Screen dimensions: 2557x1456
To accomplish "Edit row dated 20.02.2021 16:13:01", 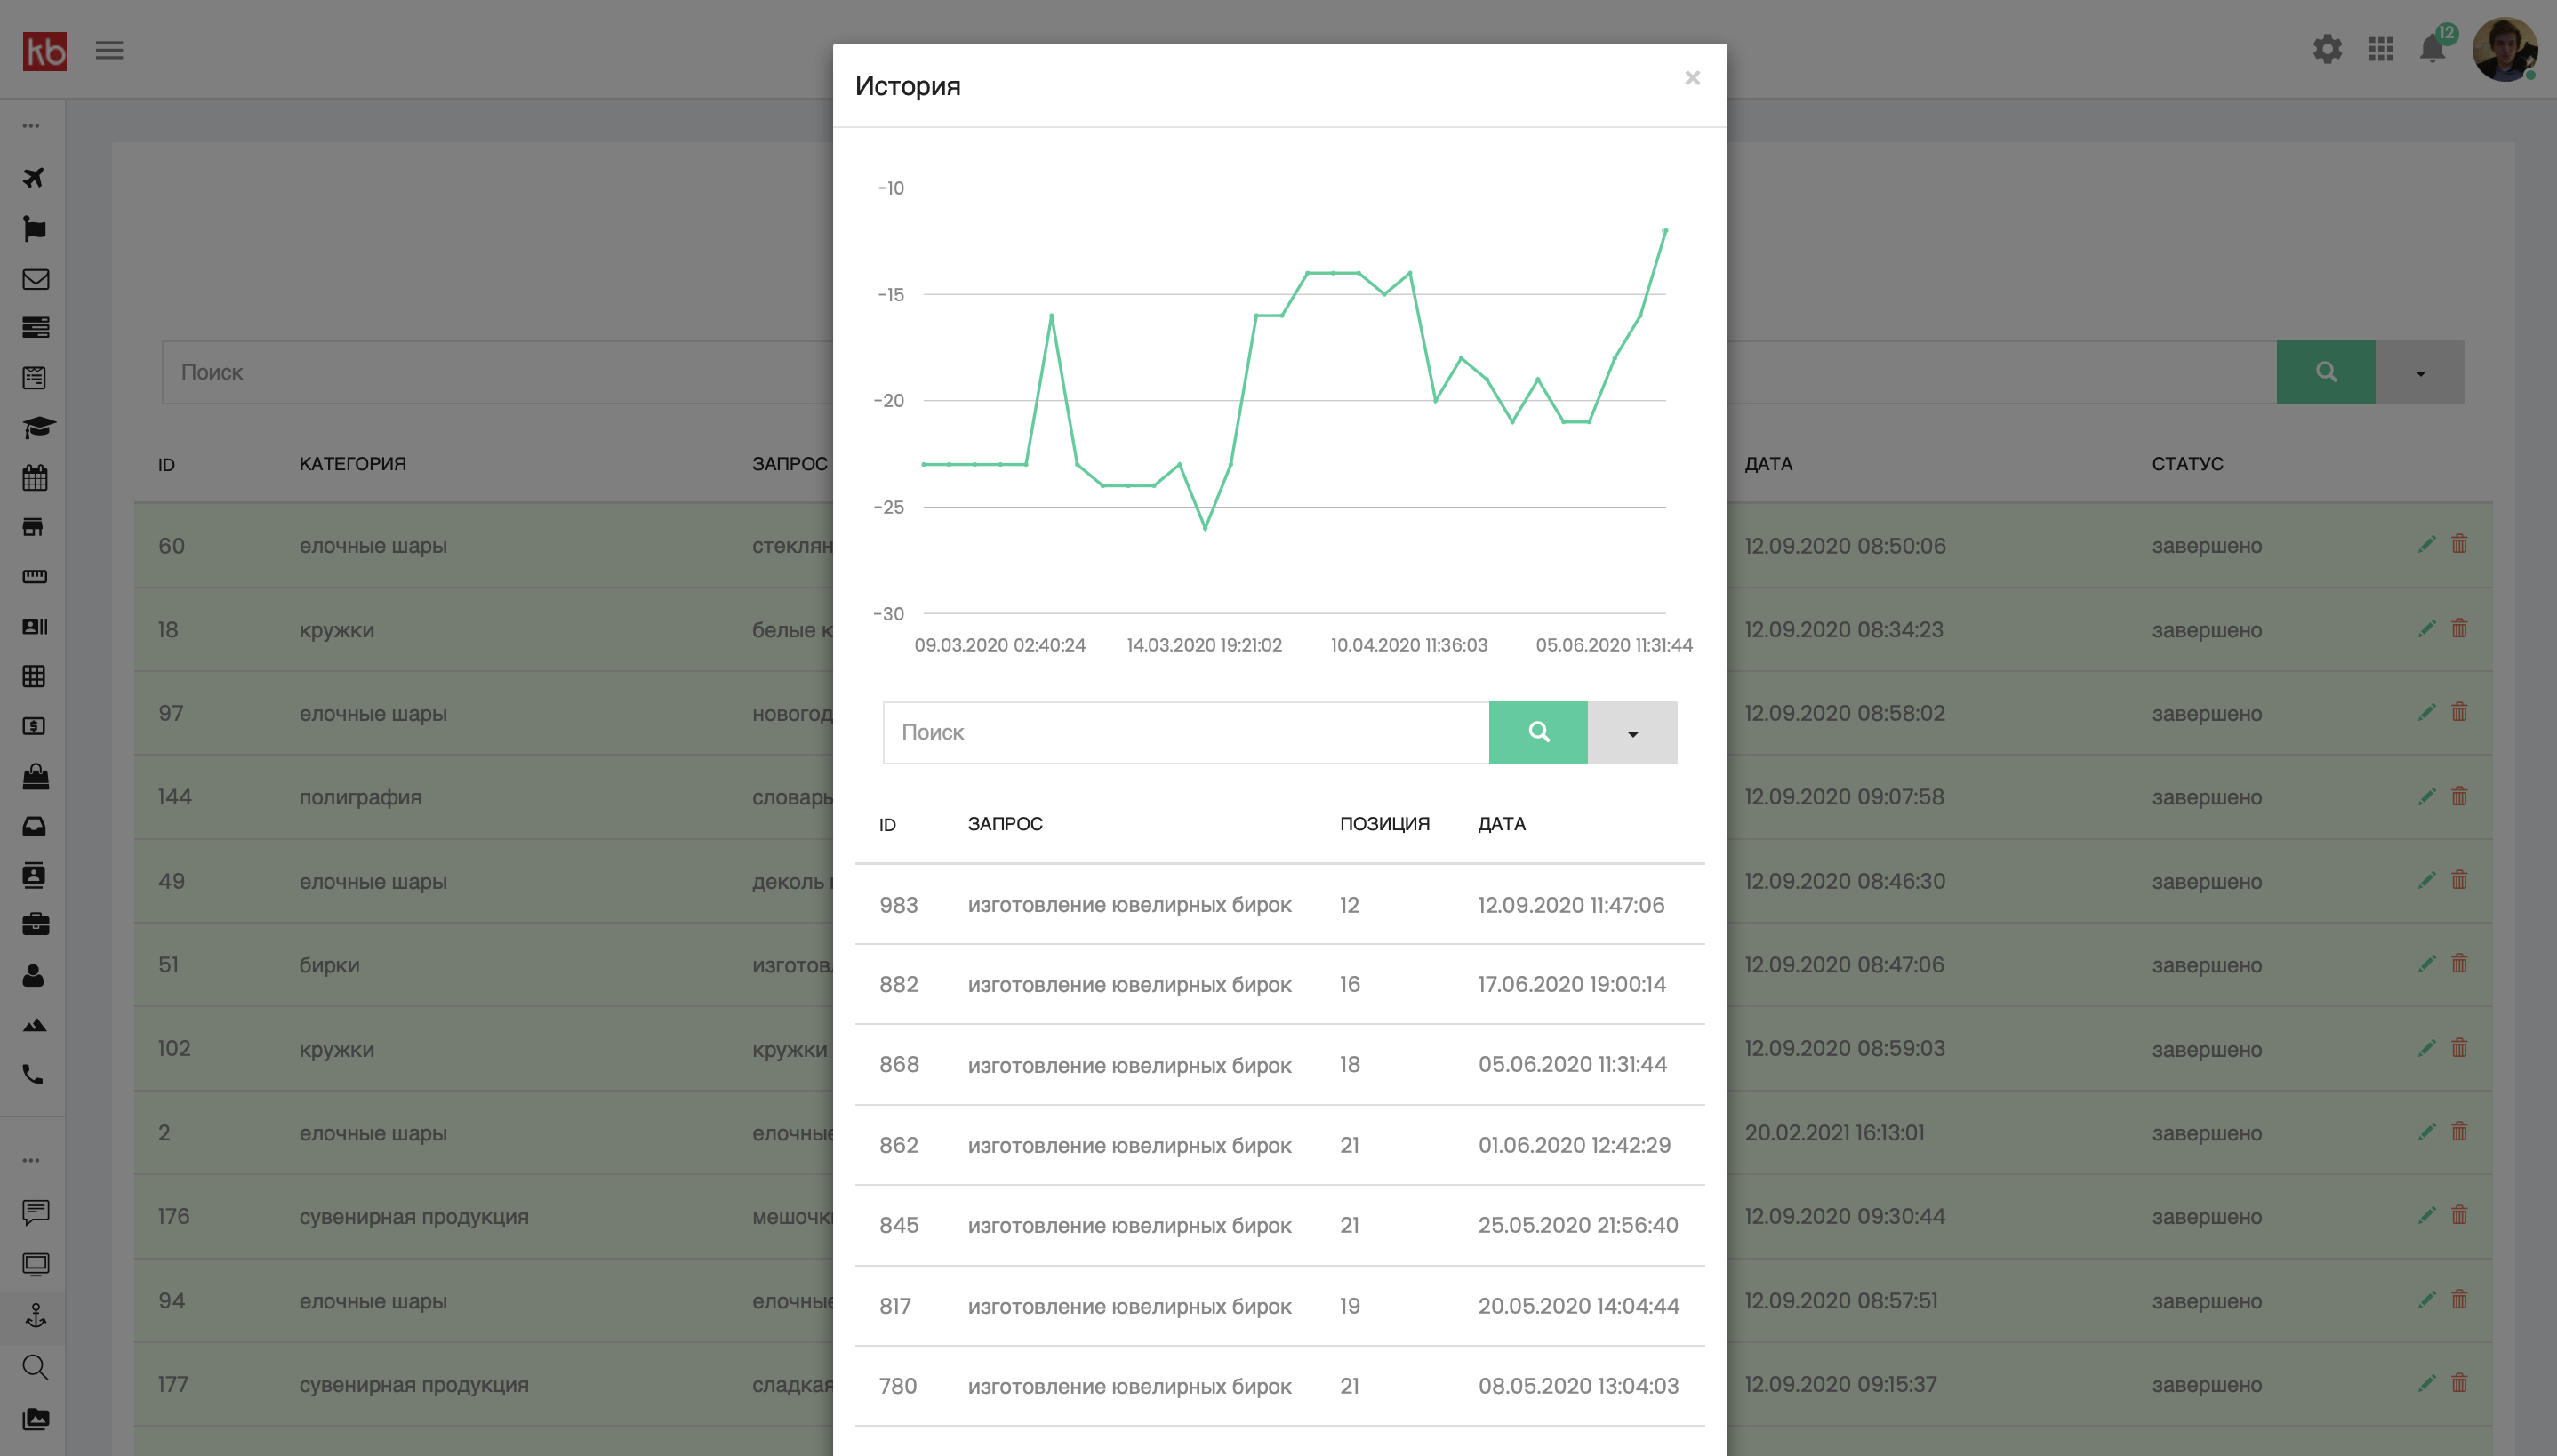I will 2426,1131.
